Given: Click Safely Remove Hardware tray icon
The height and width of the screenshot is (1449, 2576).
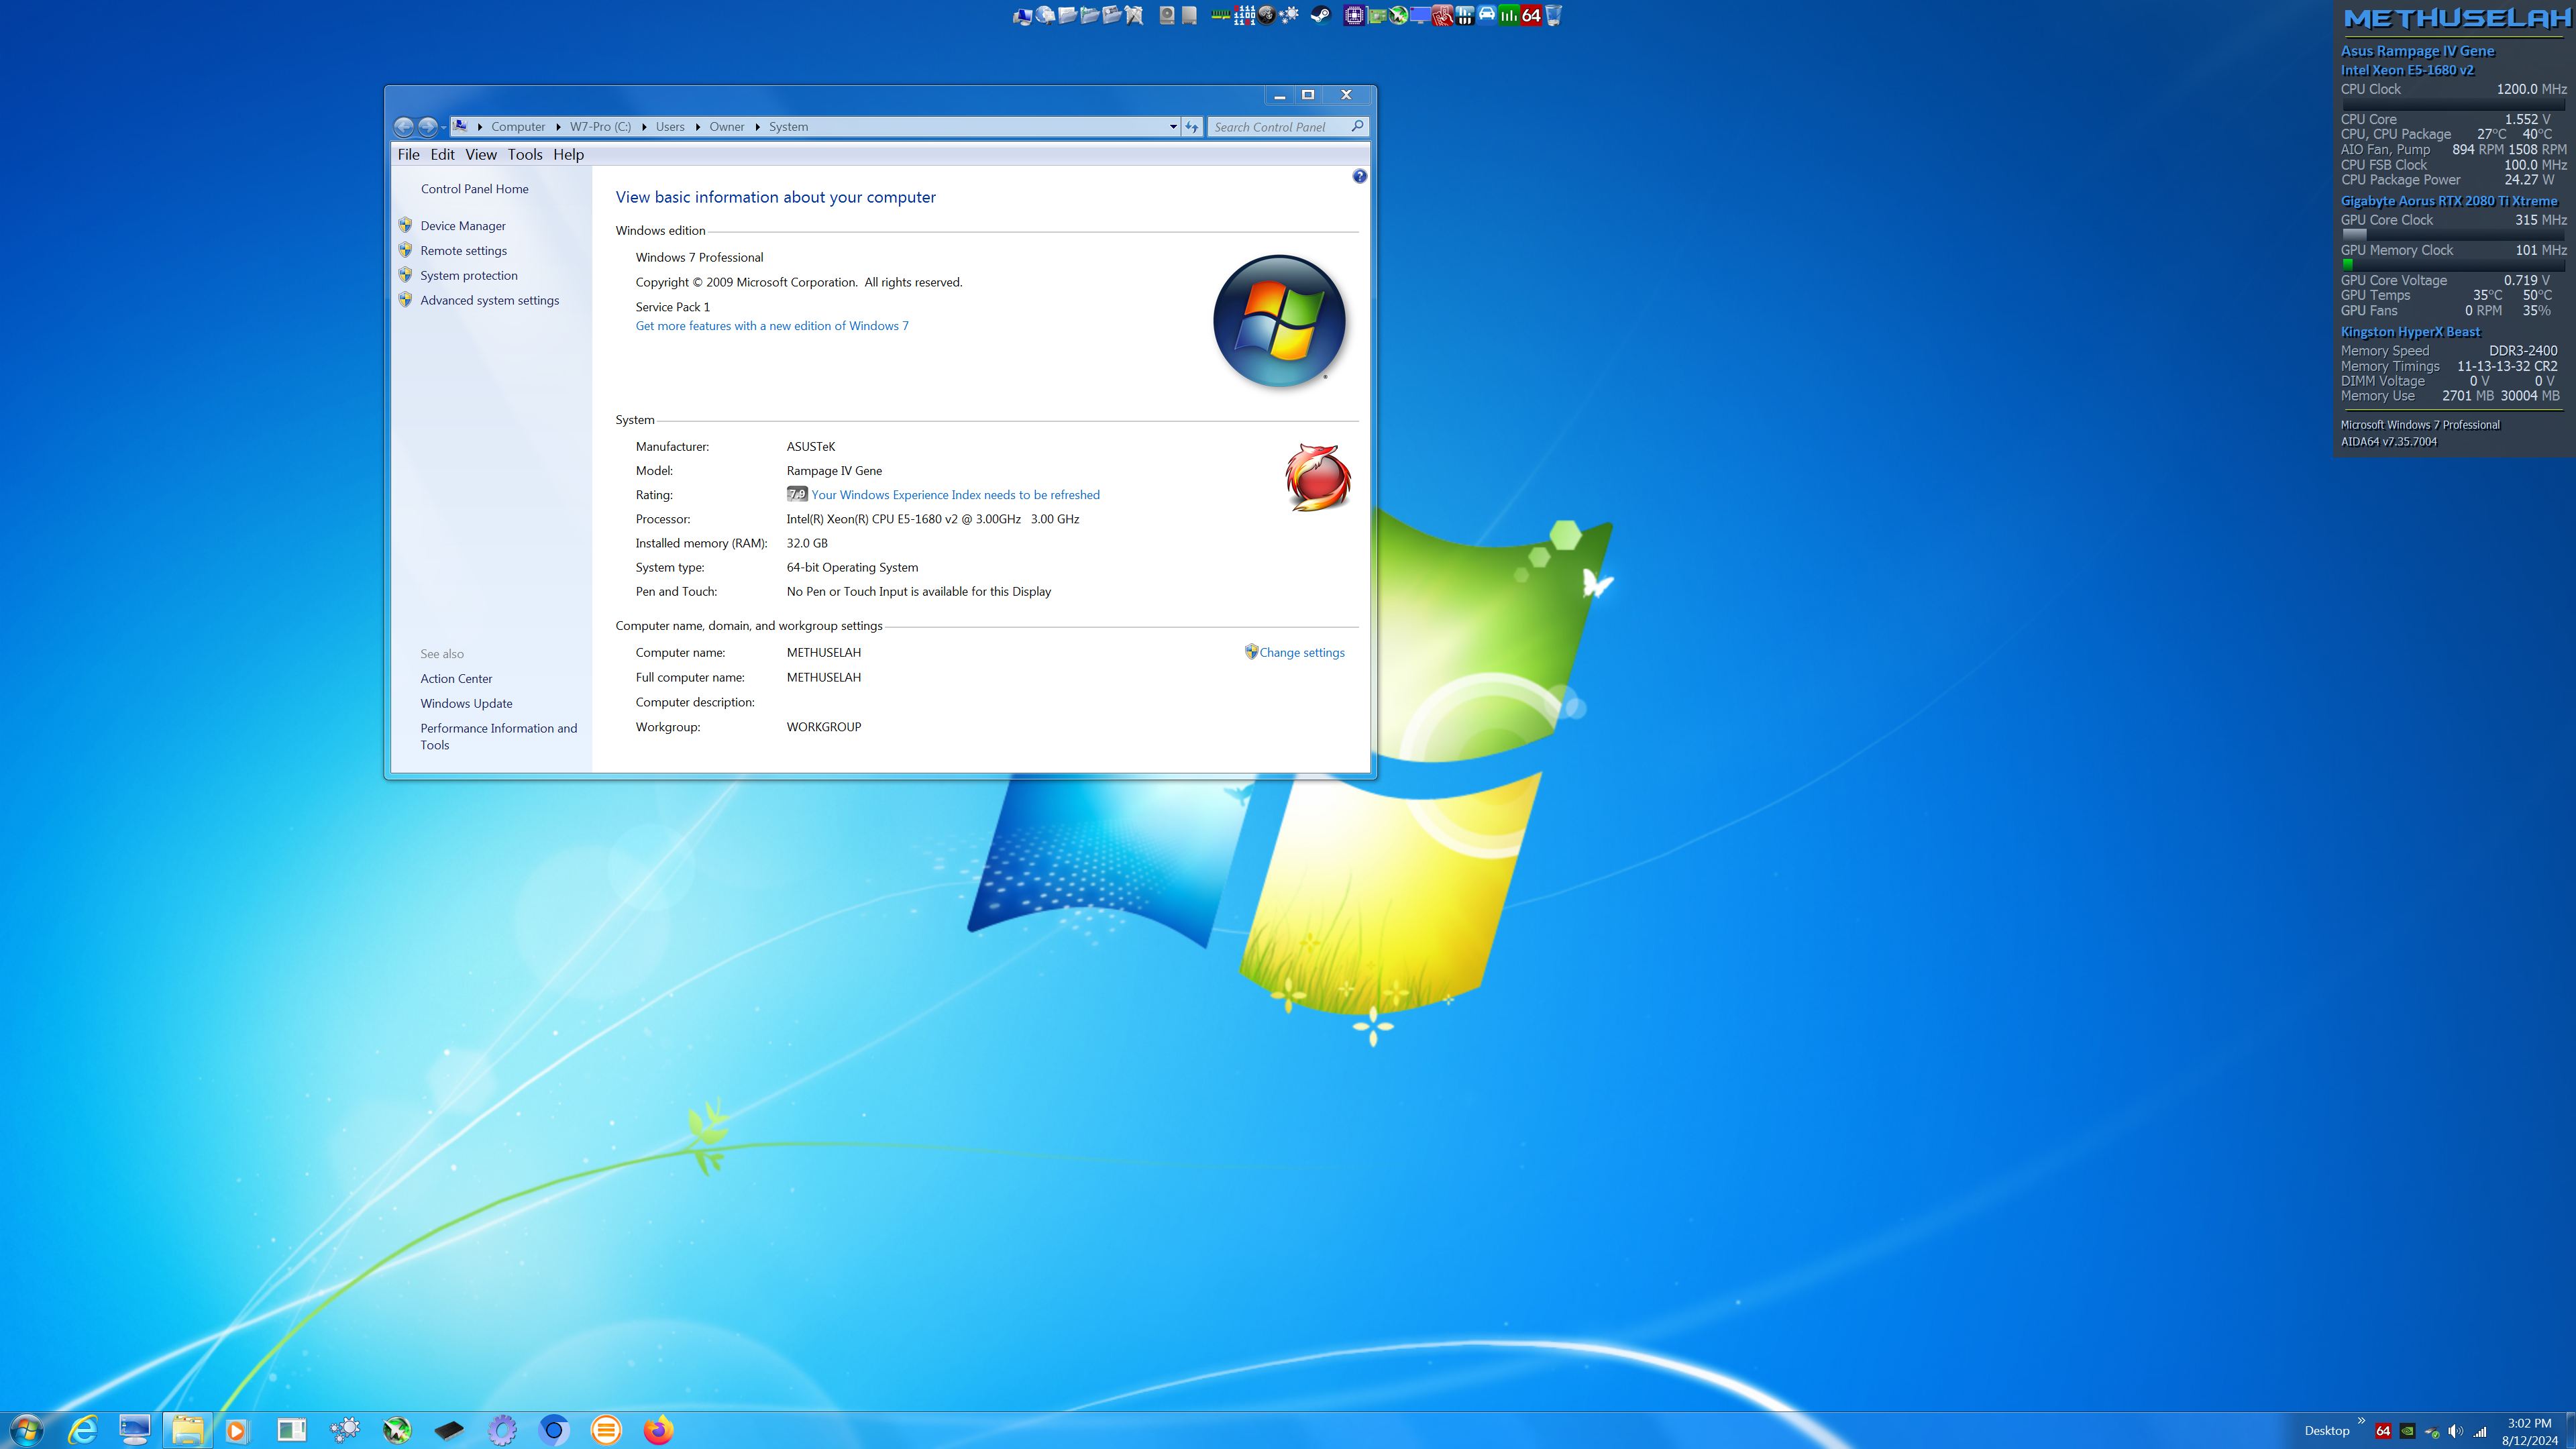Looking at the screenshot, I should (x=2432, y=1432).
